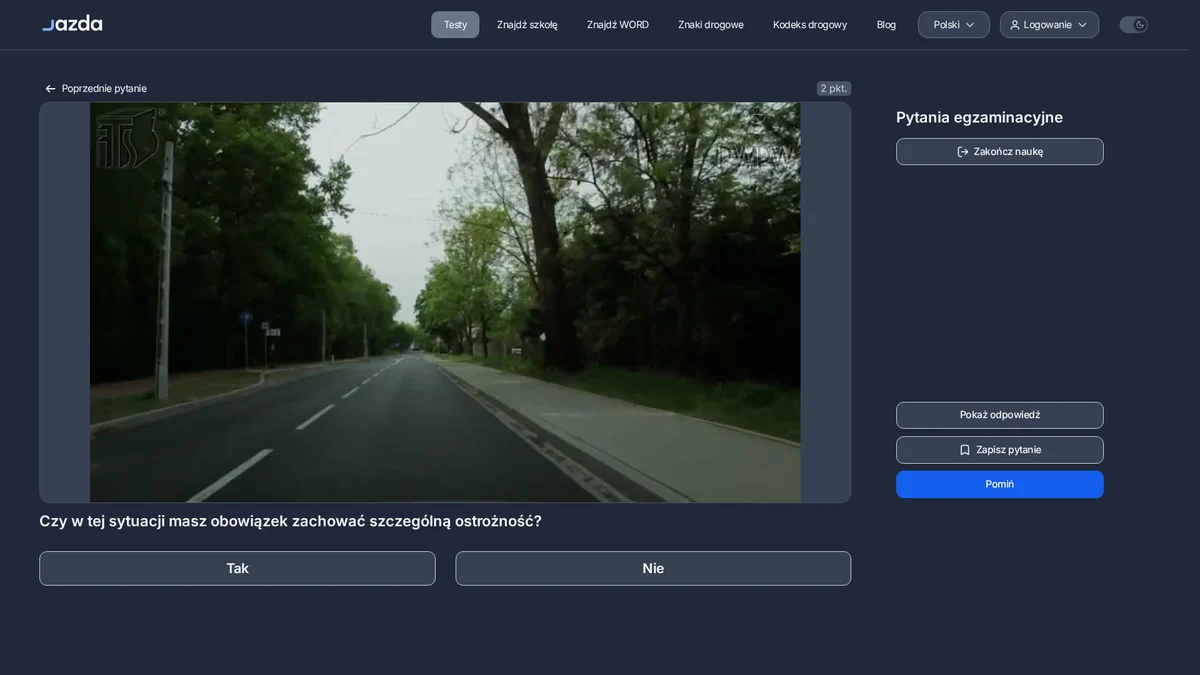The height and width of the screenshot is (675, 1200).
Task: Click the bookmark icon in Zapisz pytanie
Action: coord(965,450)
